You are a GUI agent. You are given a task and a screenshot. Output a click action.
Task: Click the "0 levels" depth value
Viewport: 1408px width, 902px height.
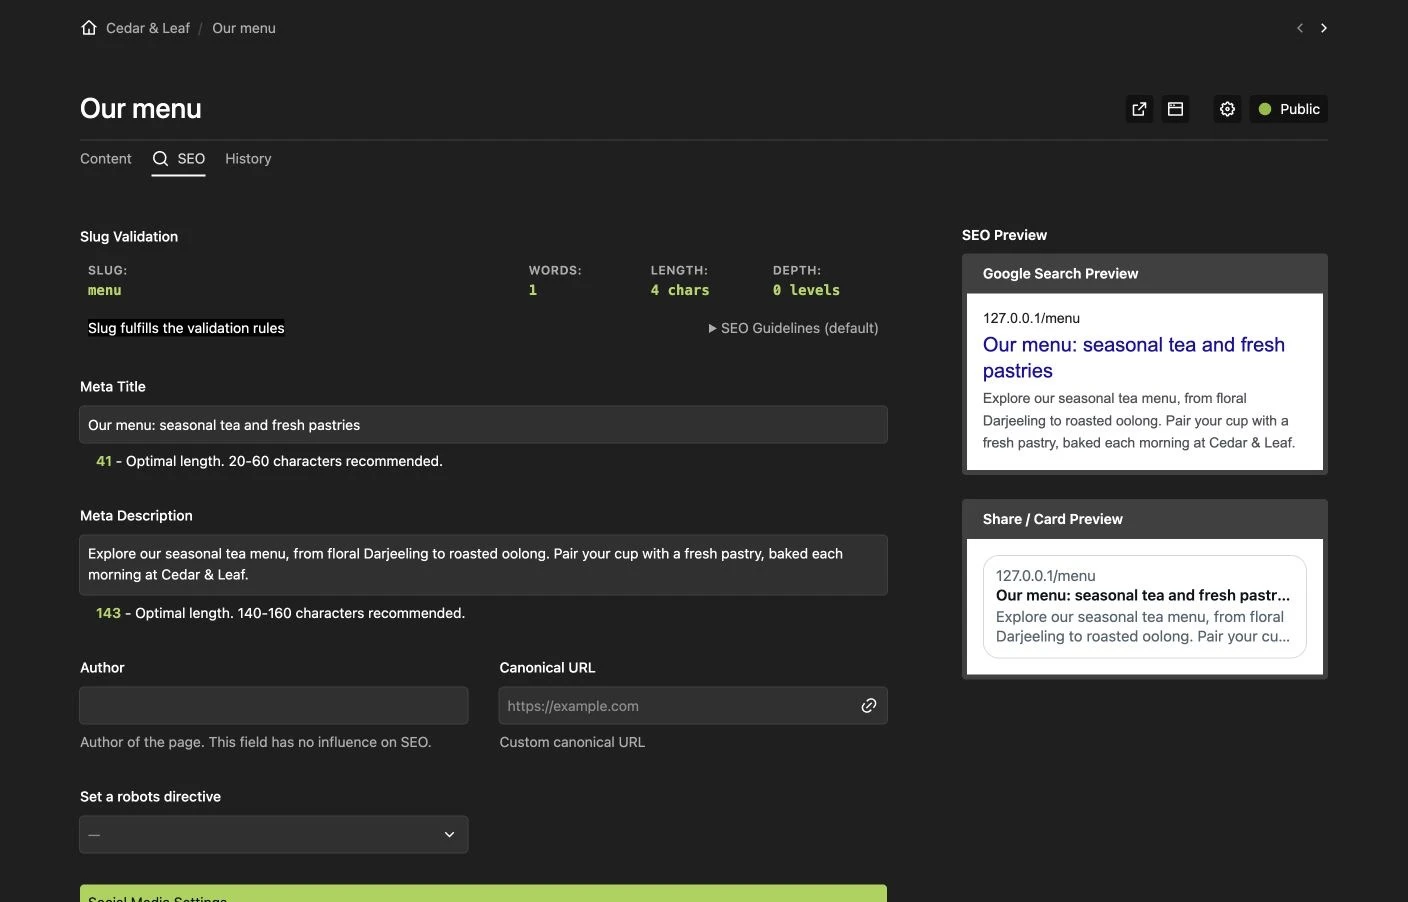coord(806,290)
